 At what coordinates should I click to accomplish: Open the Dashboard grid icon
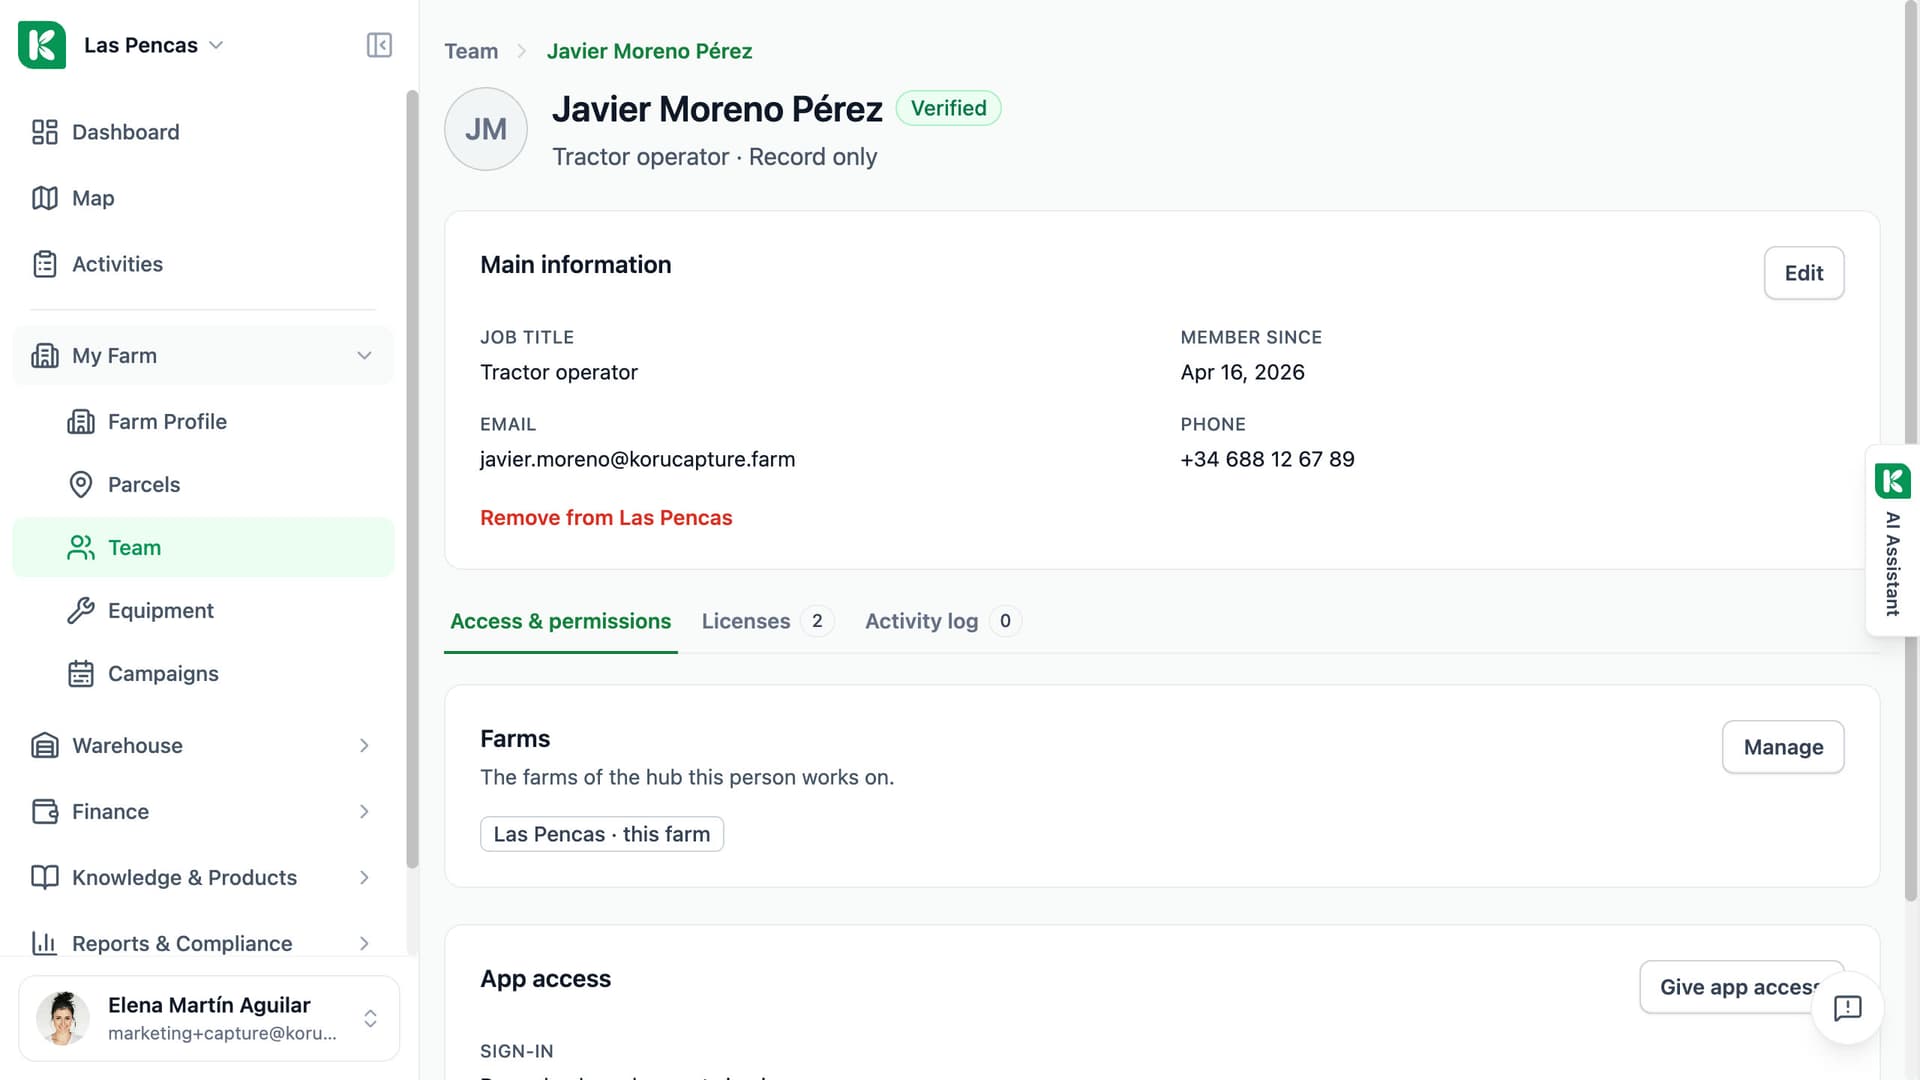point(45,132)
